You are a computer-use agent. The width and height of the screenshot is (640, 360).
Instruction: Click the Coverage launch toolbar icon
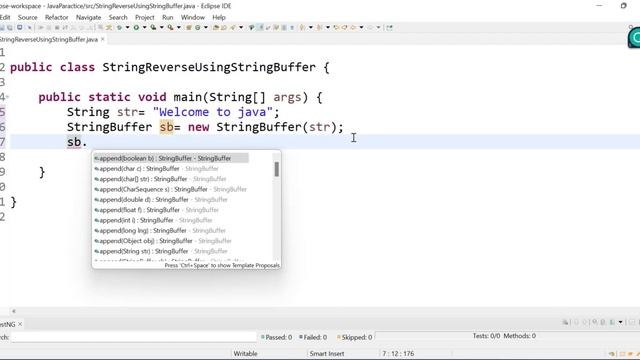pos(153,28)
